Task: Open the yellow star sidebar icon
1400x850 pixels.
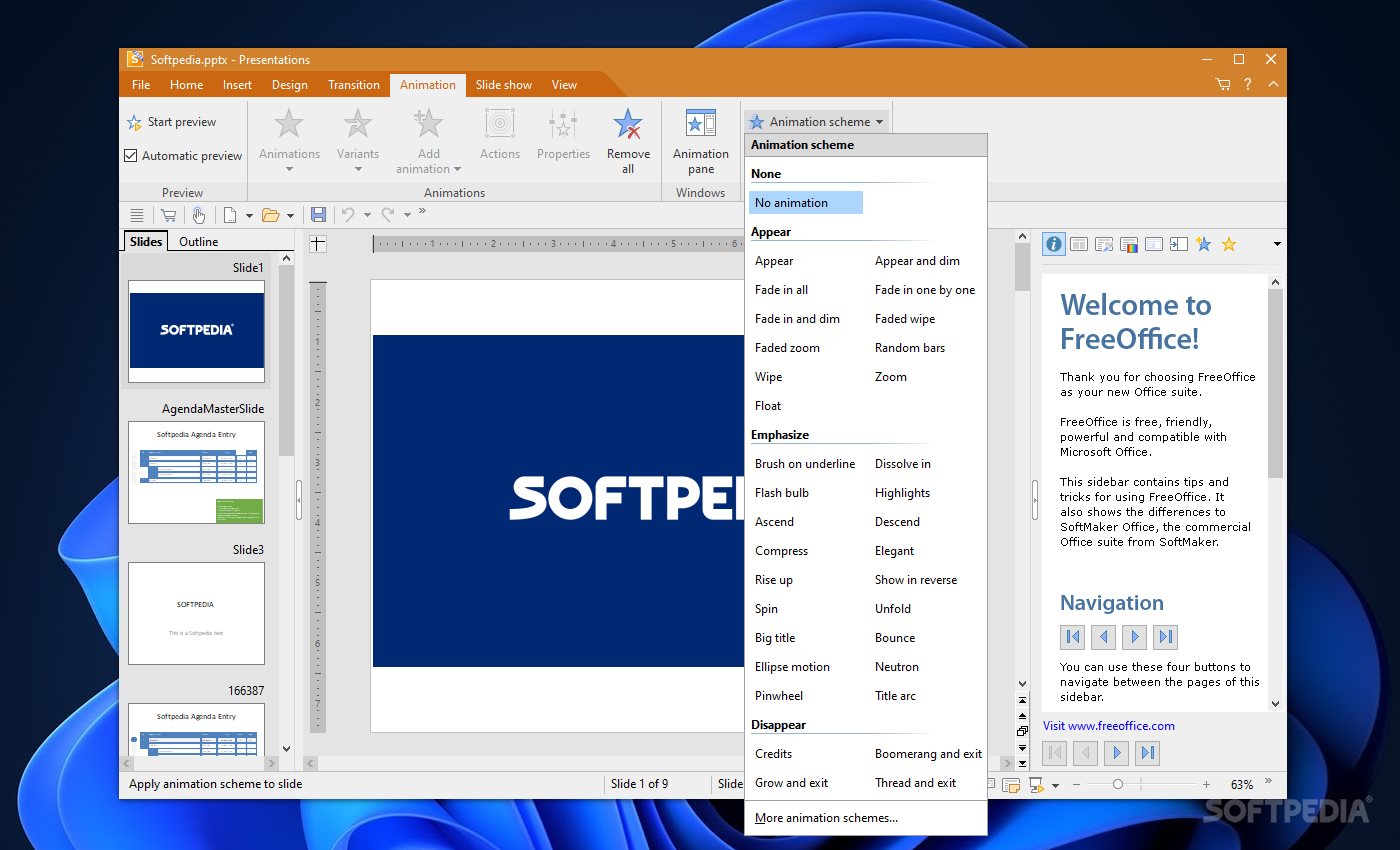Action: point(1229,244)
